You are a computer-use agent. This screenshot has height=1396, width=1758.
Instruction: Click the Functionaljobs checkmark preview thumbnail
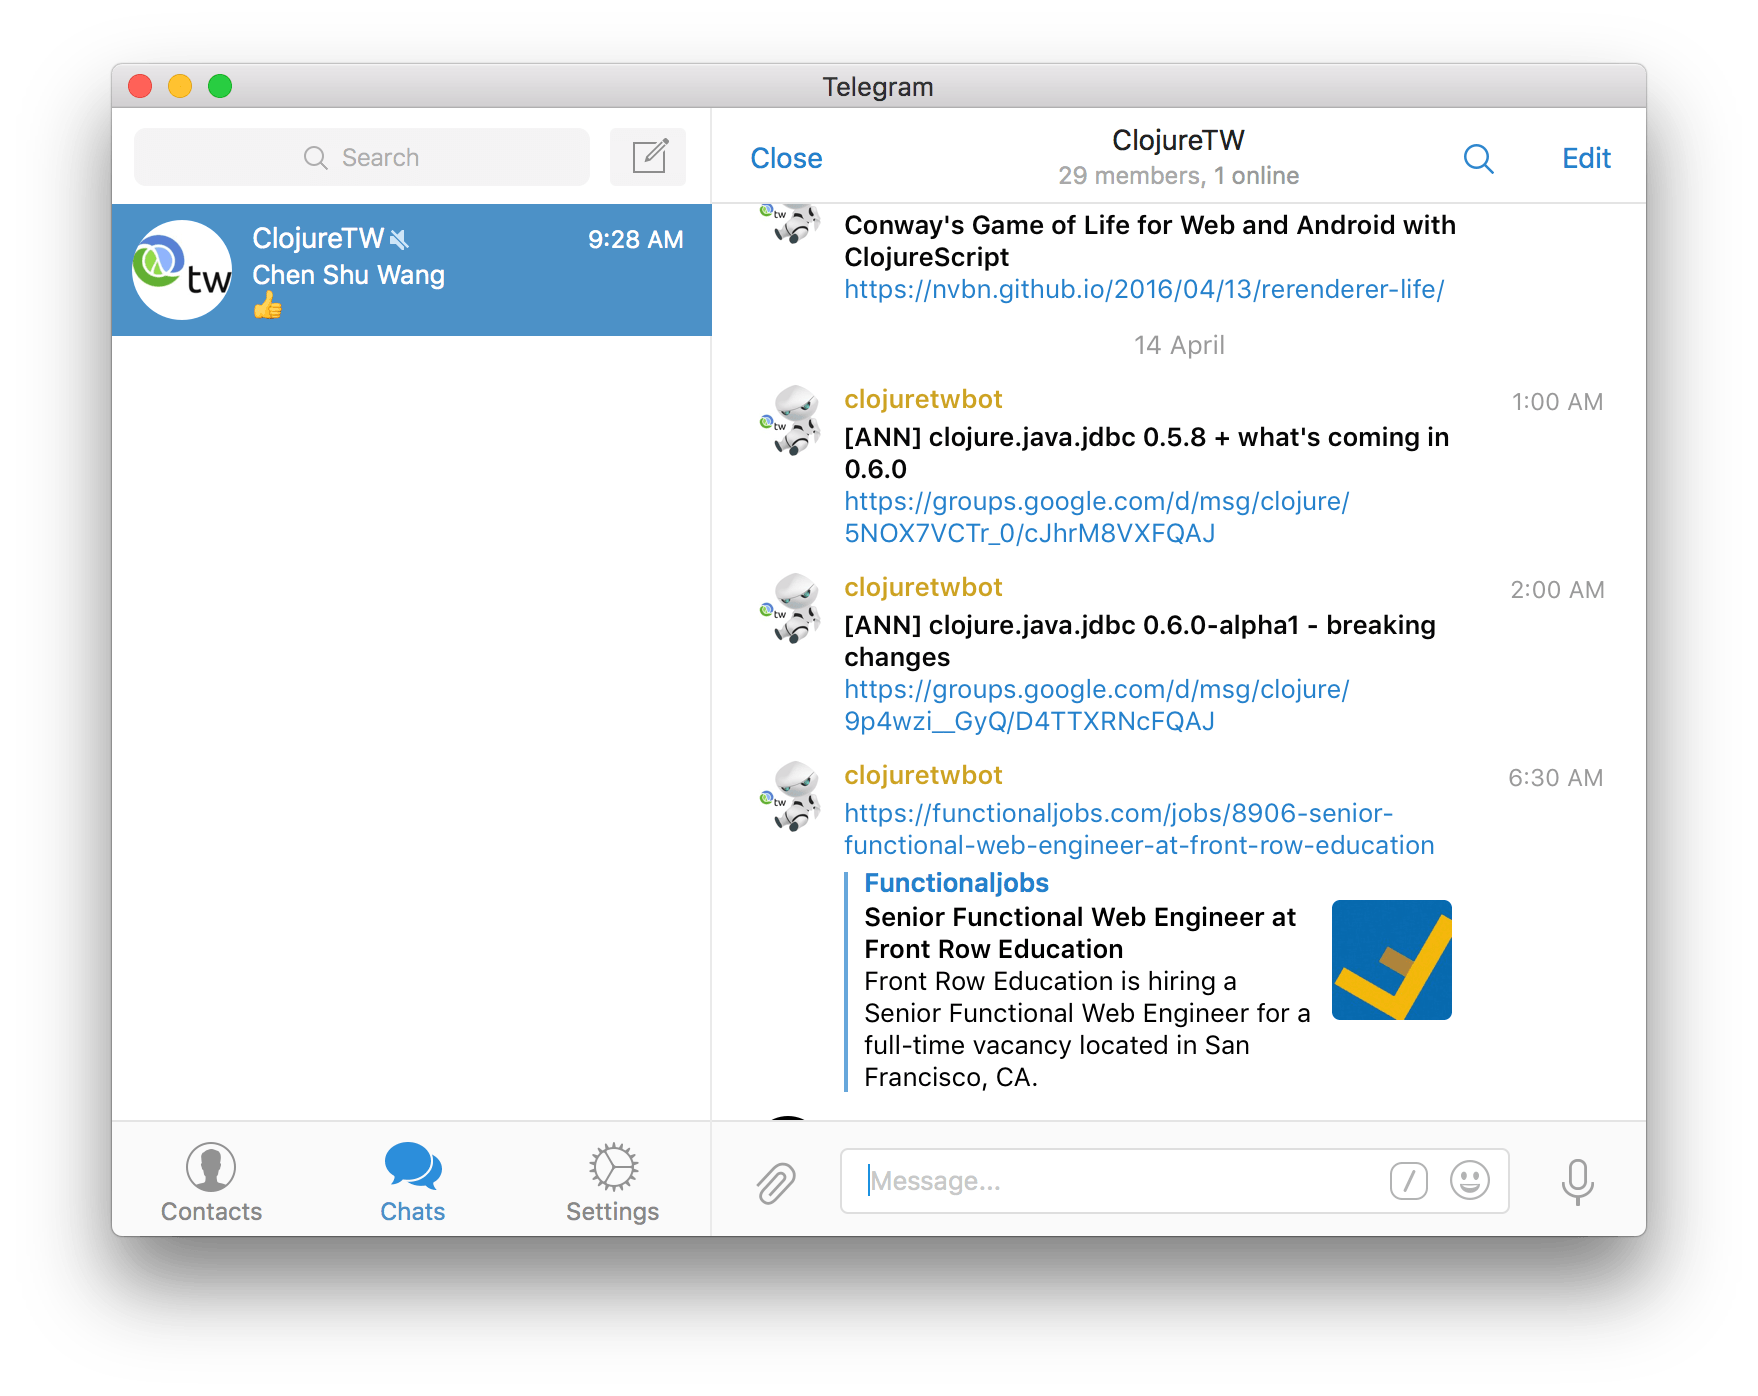point(1391,960)
